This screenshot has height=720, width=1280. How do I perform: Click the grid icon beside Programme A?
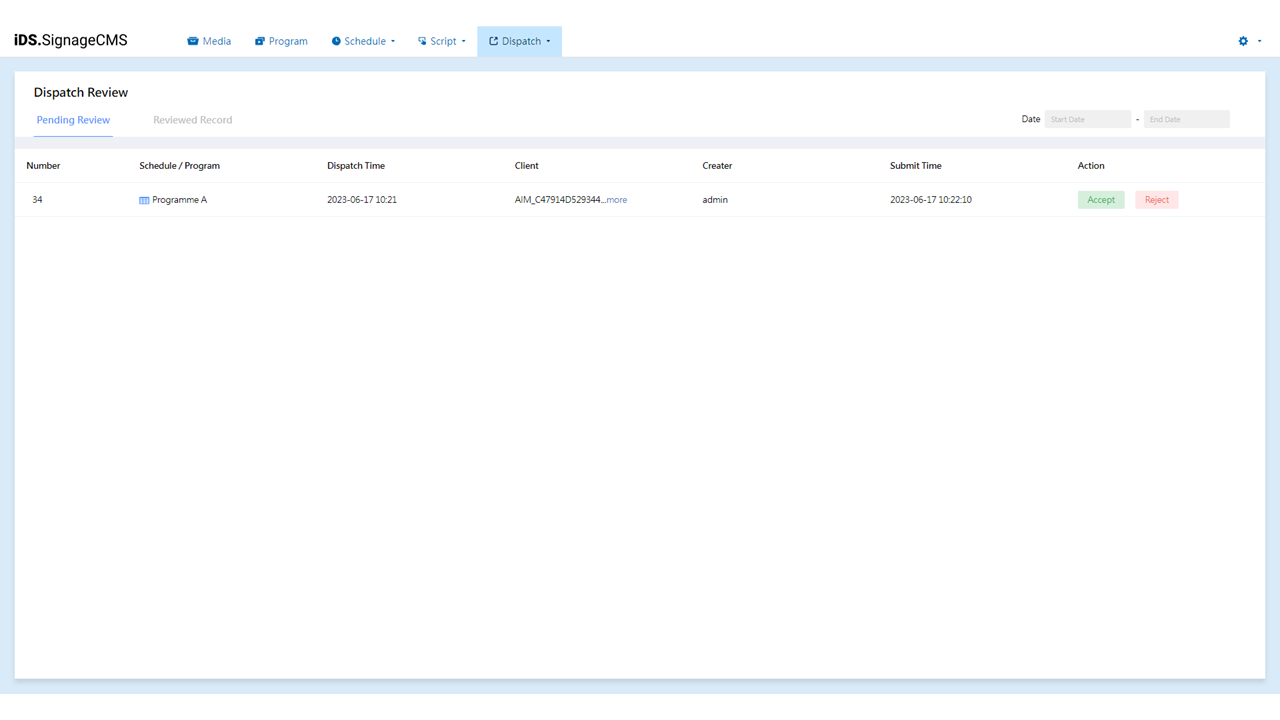pyautogui.click(x=144, y=200)
